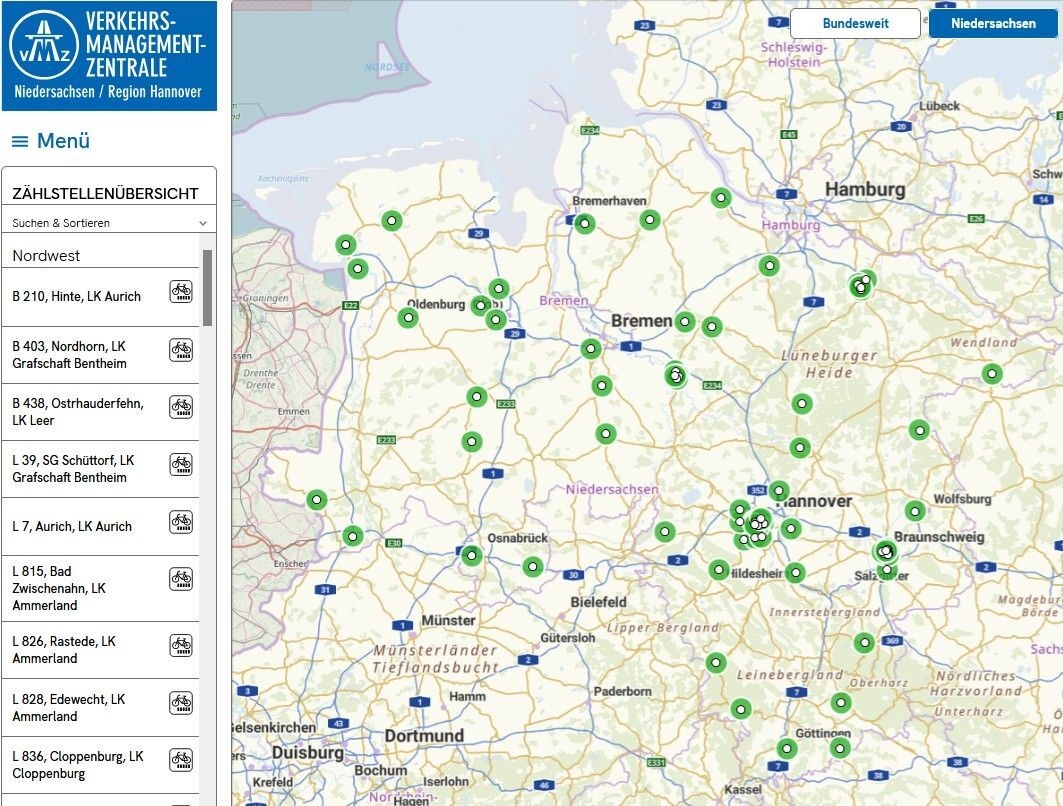Switch map view to Bundesweit
The width and height of the screenshot is (1063, 806).
tap(855, 23)
